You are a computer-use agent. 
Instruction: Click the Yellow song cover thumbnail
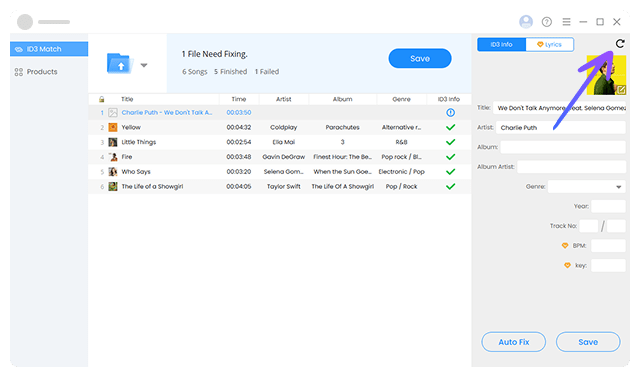point(113,127)
